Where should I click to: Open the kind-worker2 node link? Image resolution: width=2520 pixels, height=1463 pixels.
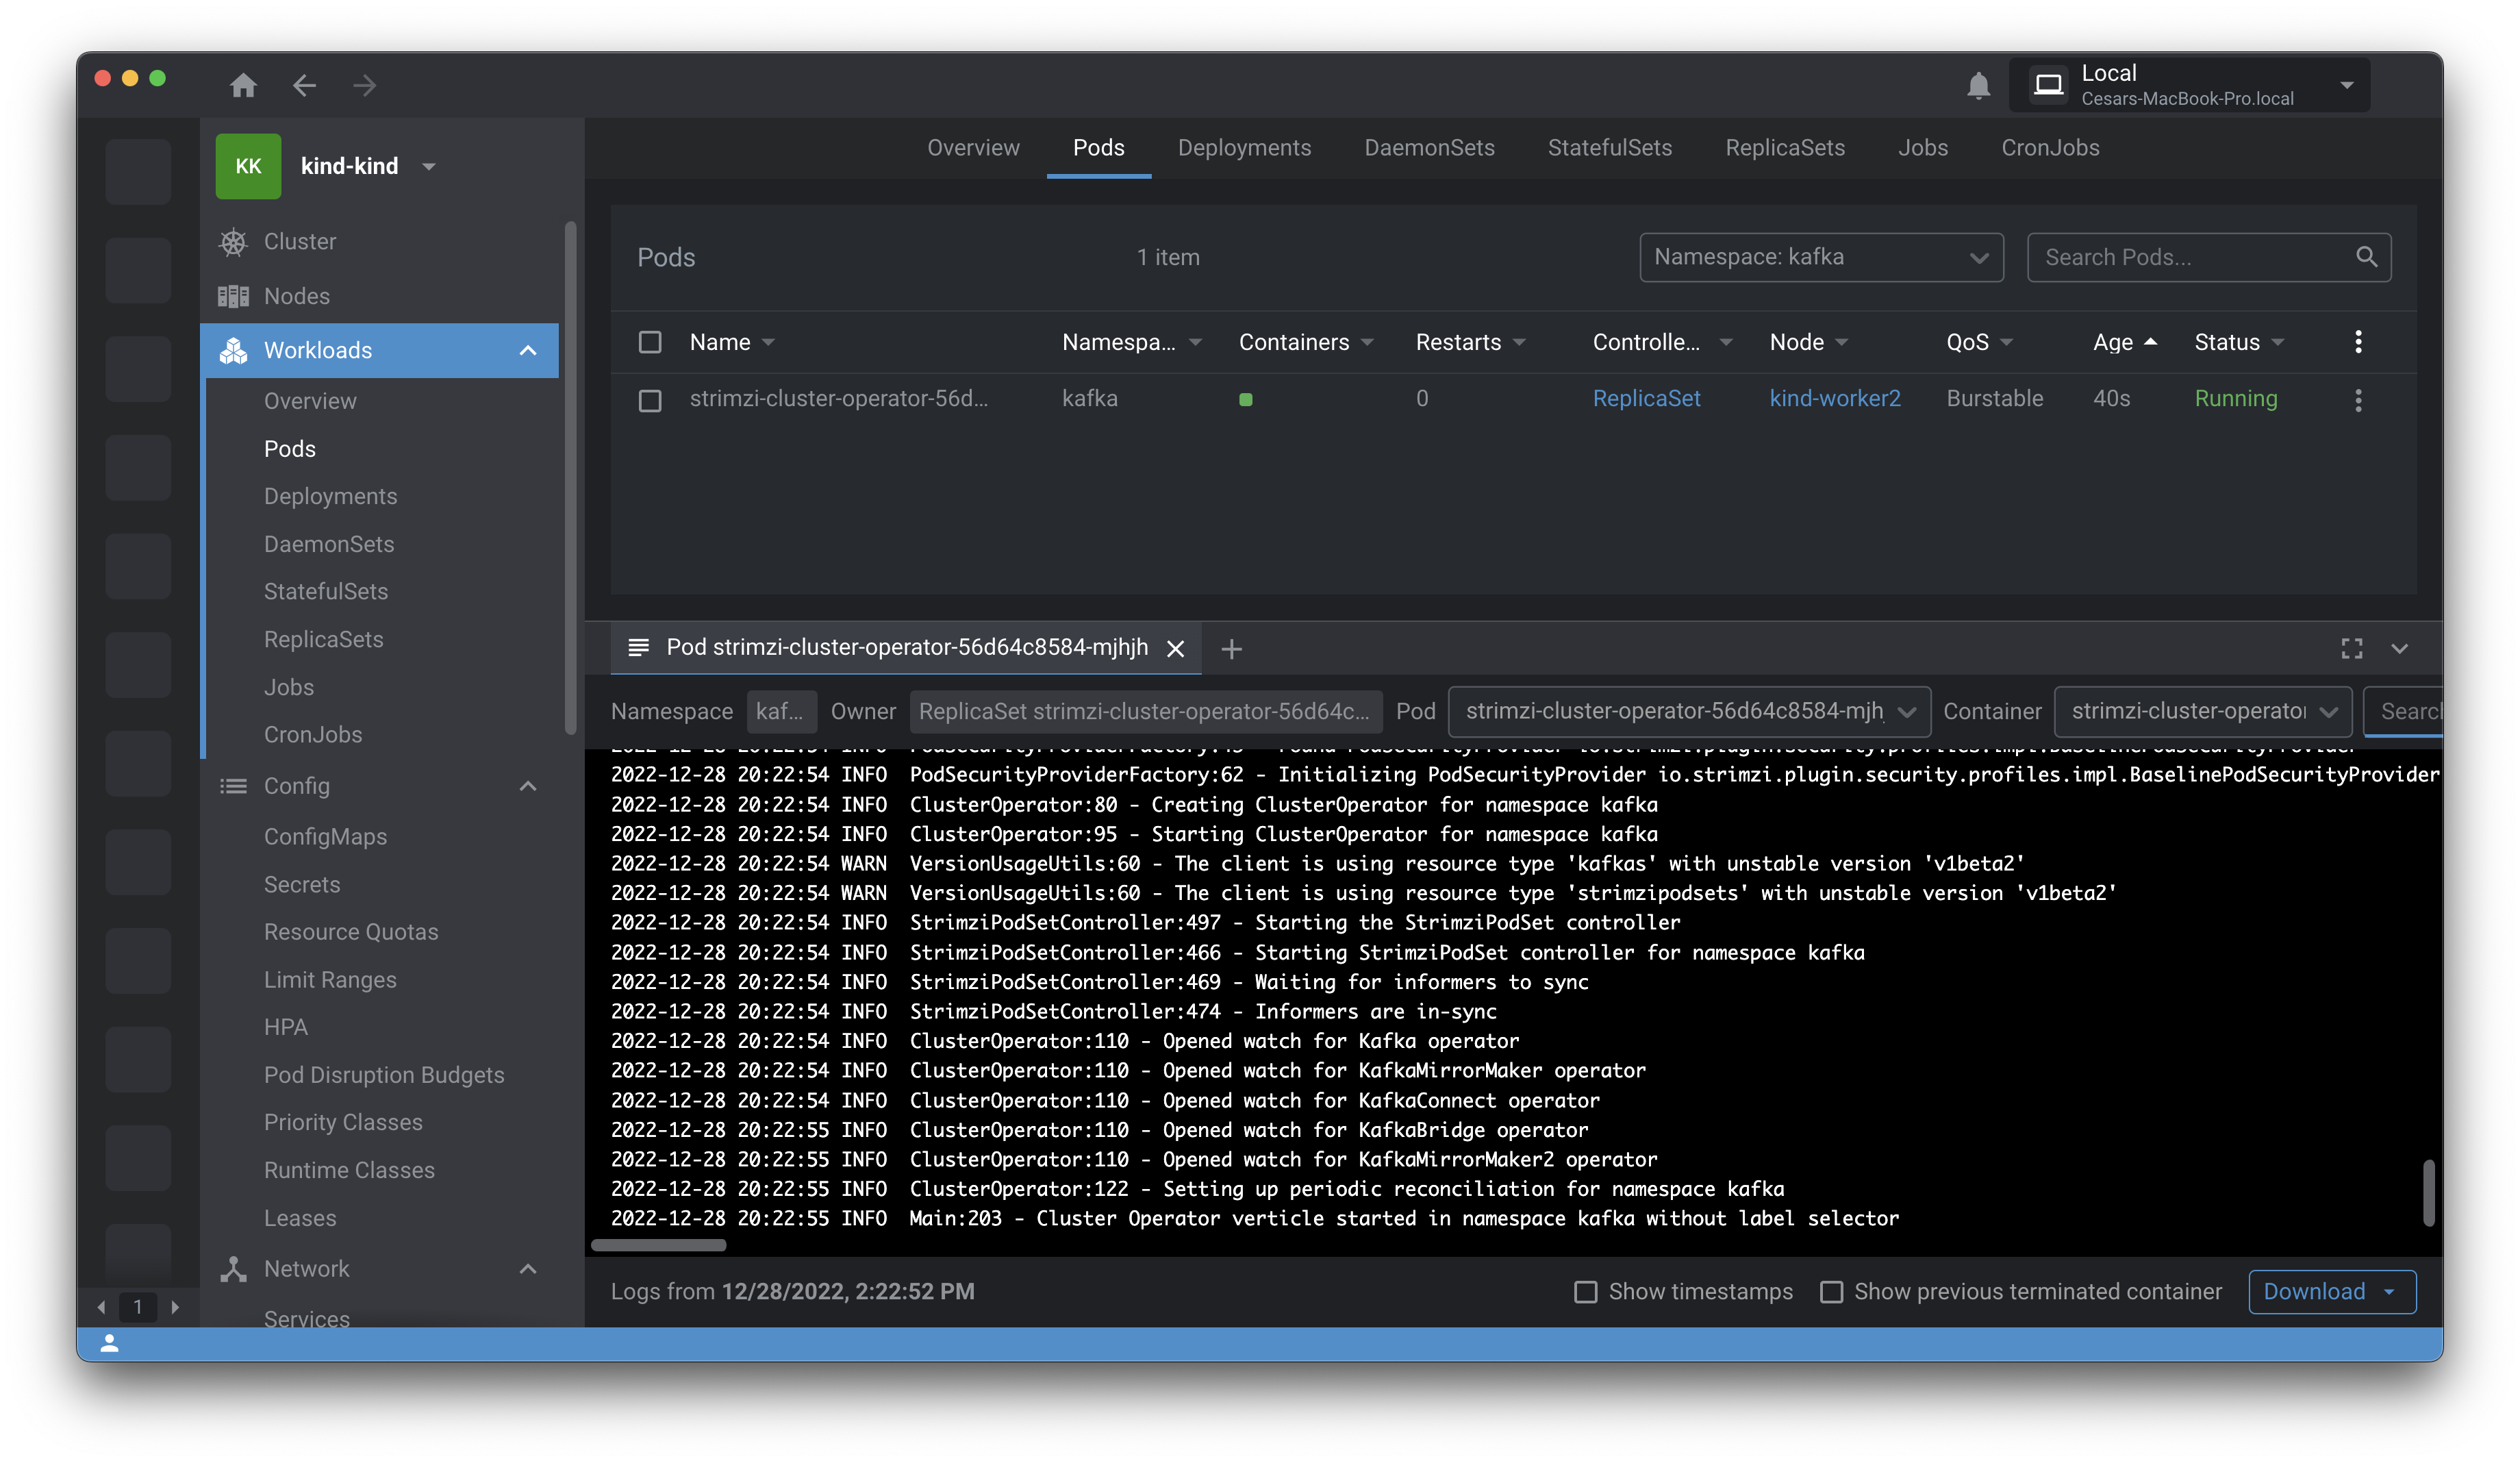pos(1834,398)
